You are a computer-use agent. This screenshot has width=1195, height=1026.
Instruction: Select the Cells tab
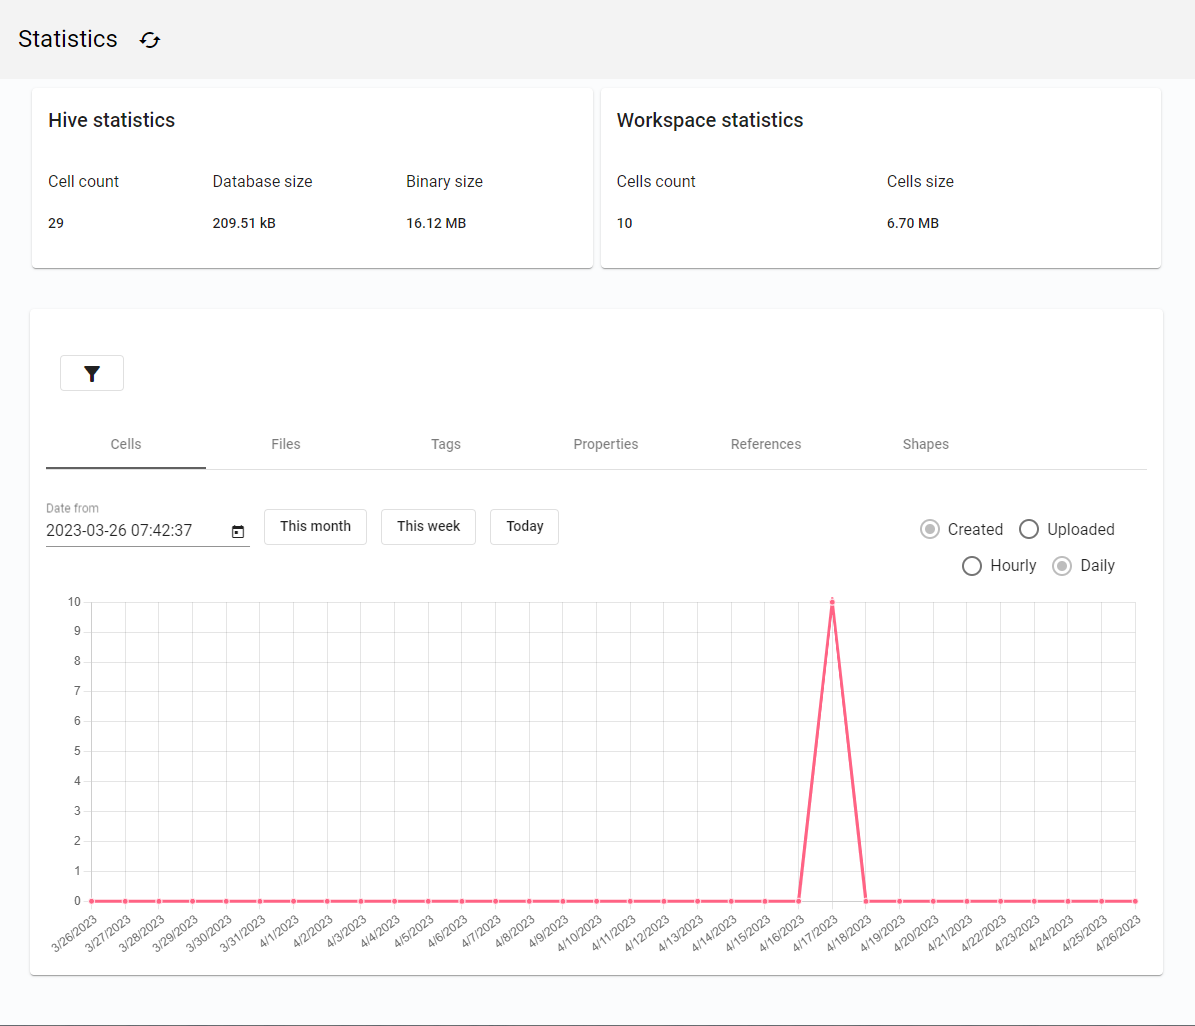tap(125, 444)
